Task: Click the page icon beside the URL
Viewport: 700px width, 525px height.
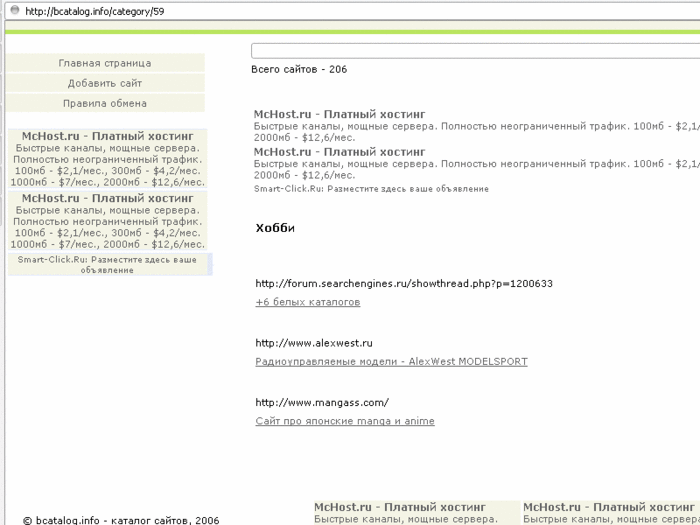Action: pos(15,10)
